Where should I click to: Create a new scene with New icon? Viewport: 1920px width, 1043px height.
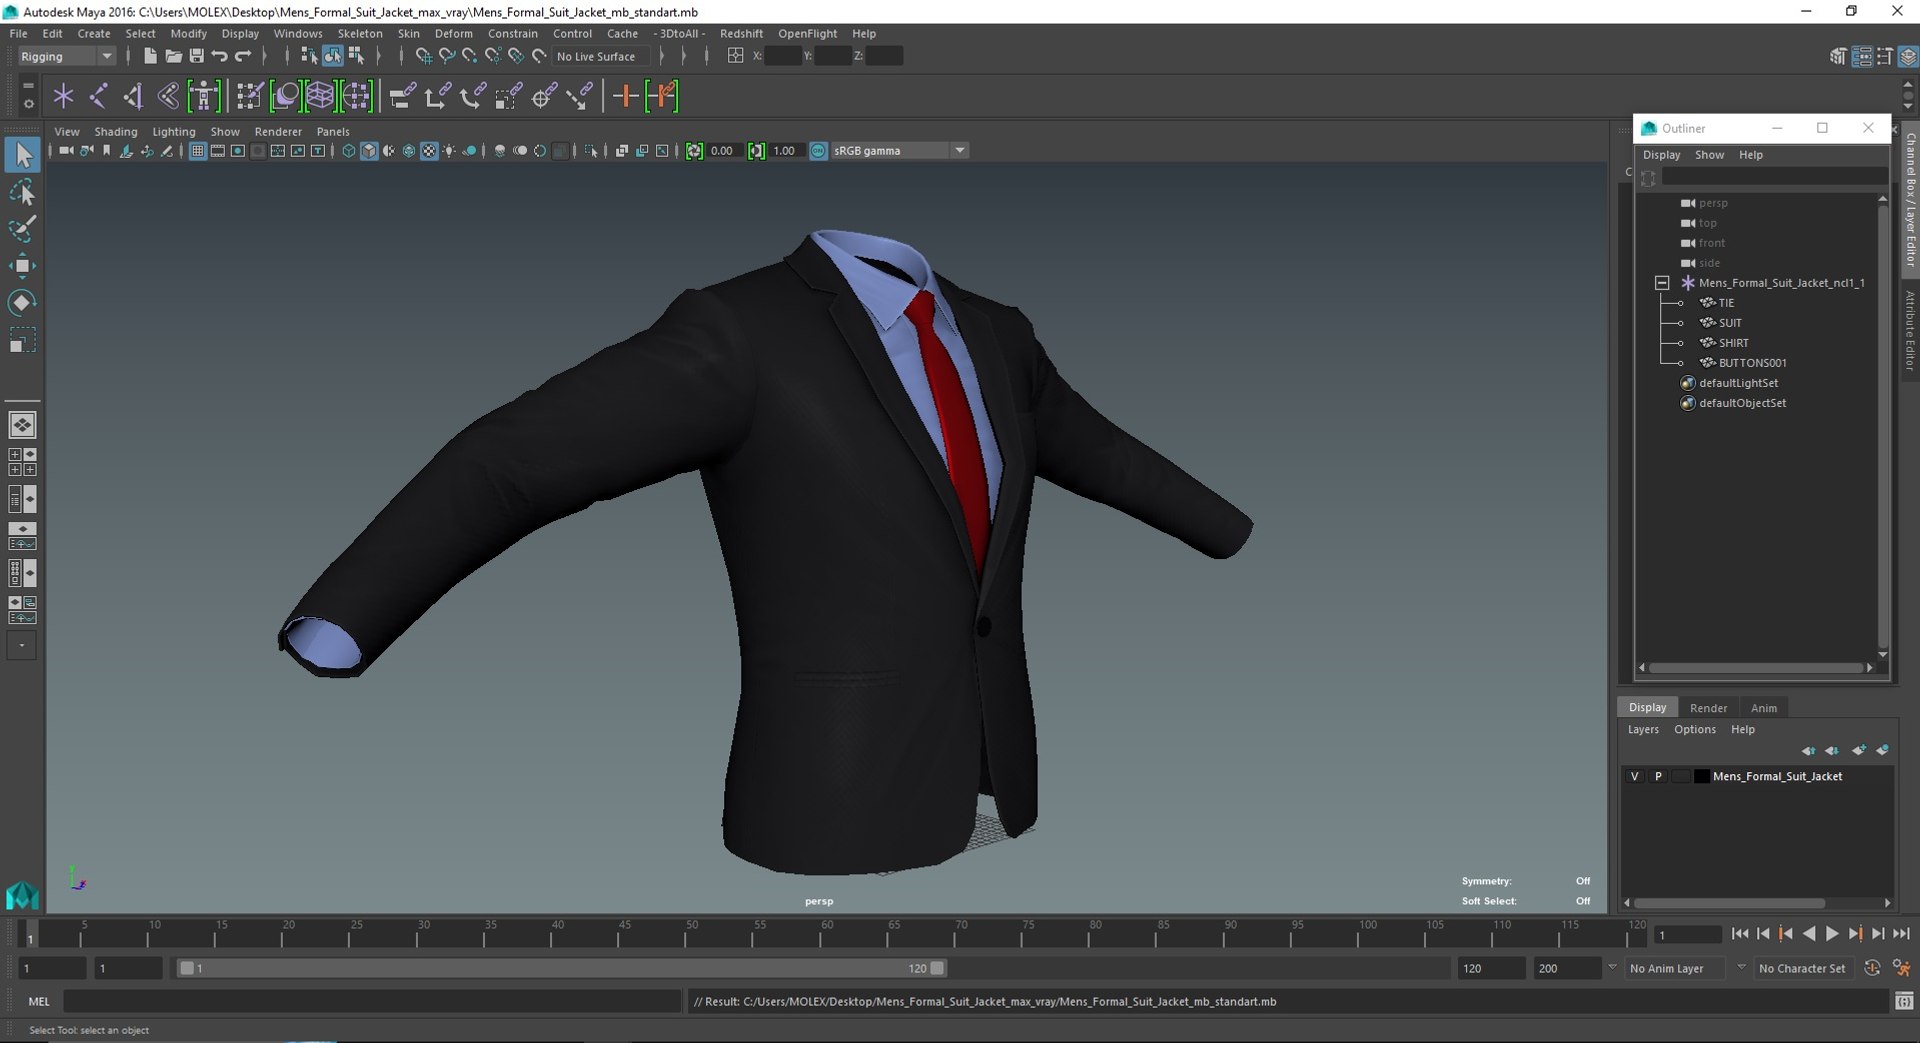pos(150,56)
